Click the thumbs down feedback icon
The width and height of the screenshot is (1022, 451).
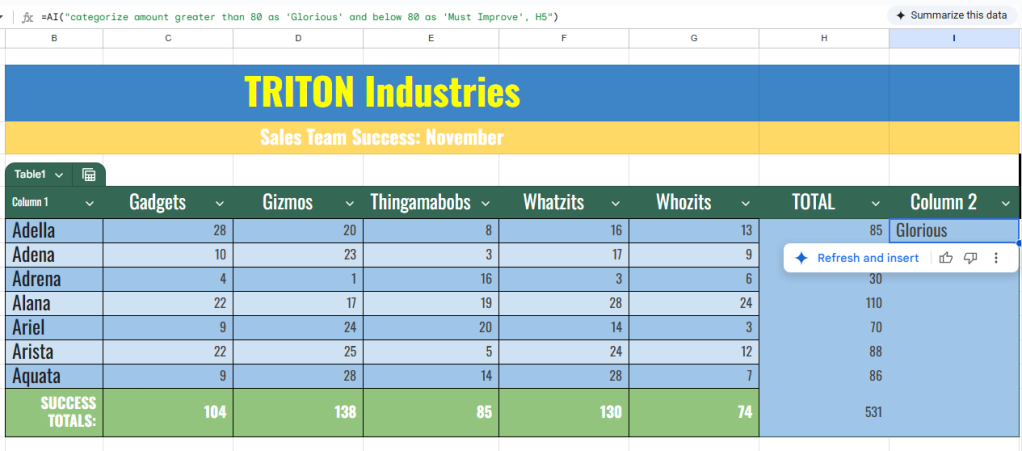click(970, 258)
